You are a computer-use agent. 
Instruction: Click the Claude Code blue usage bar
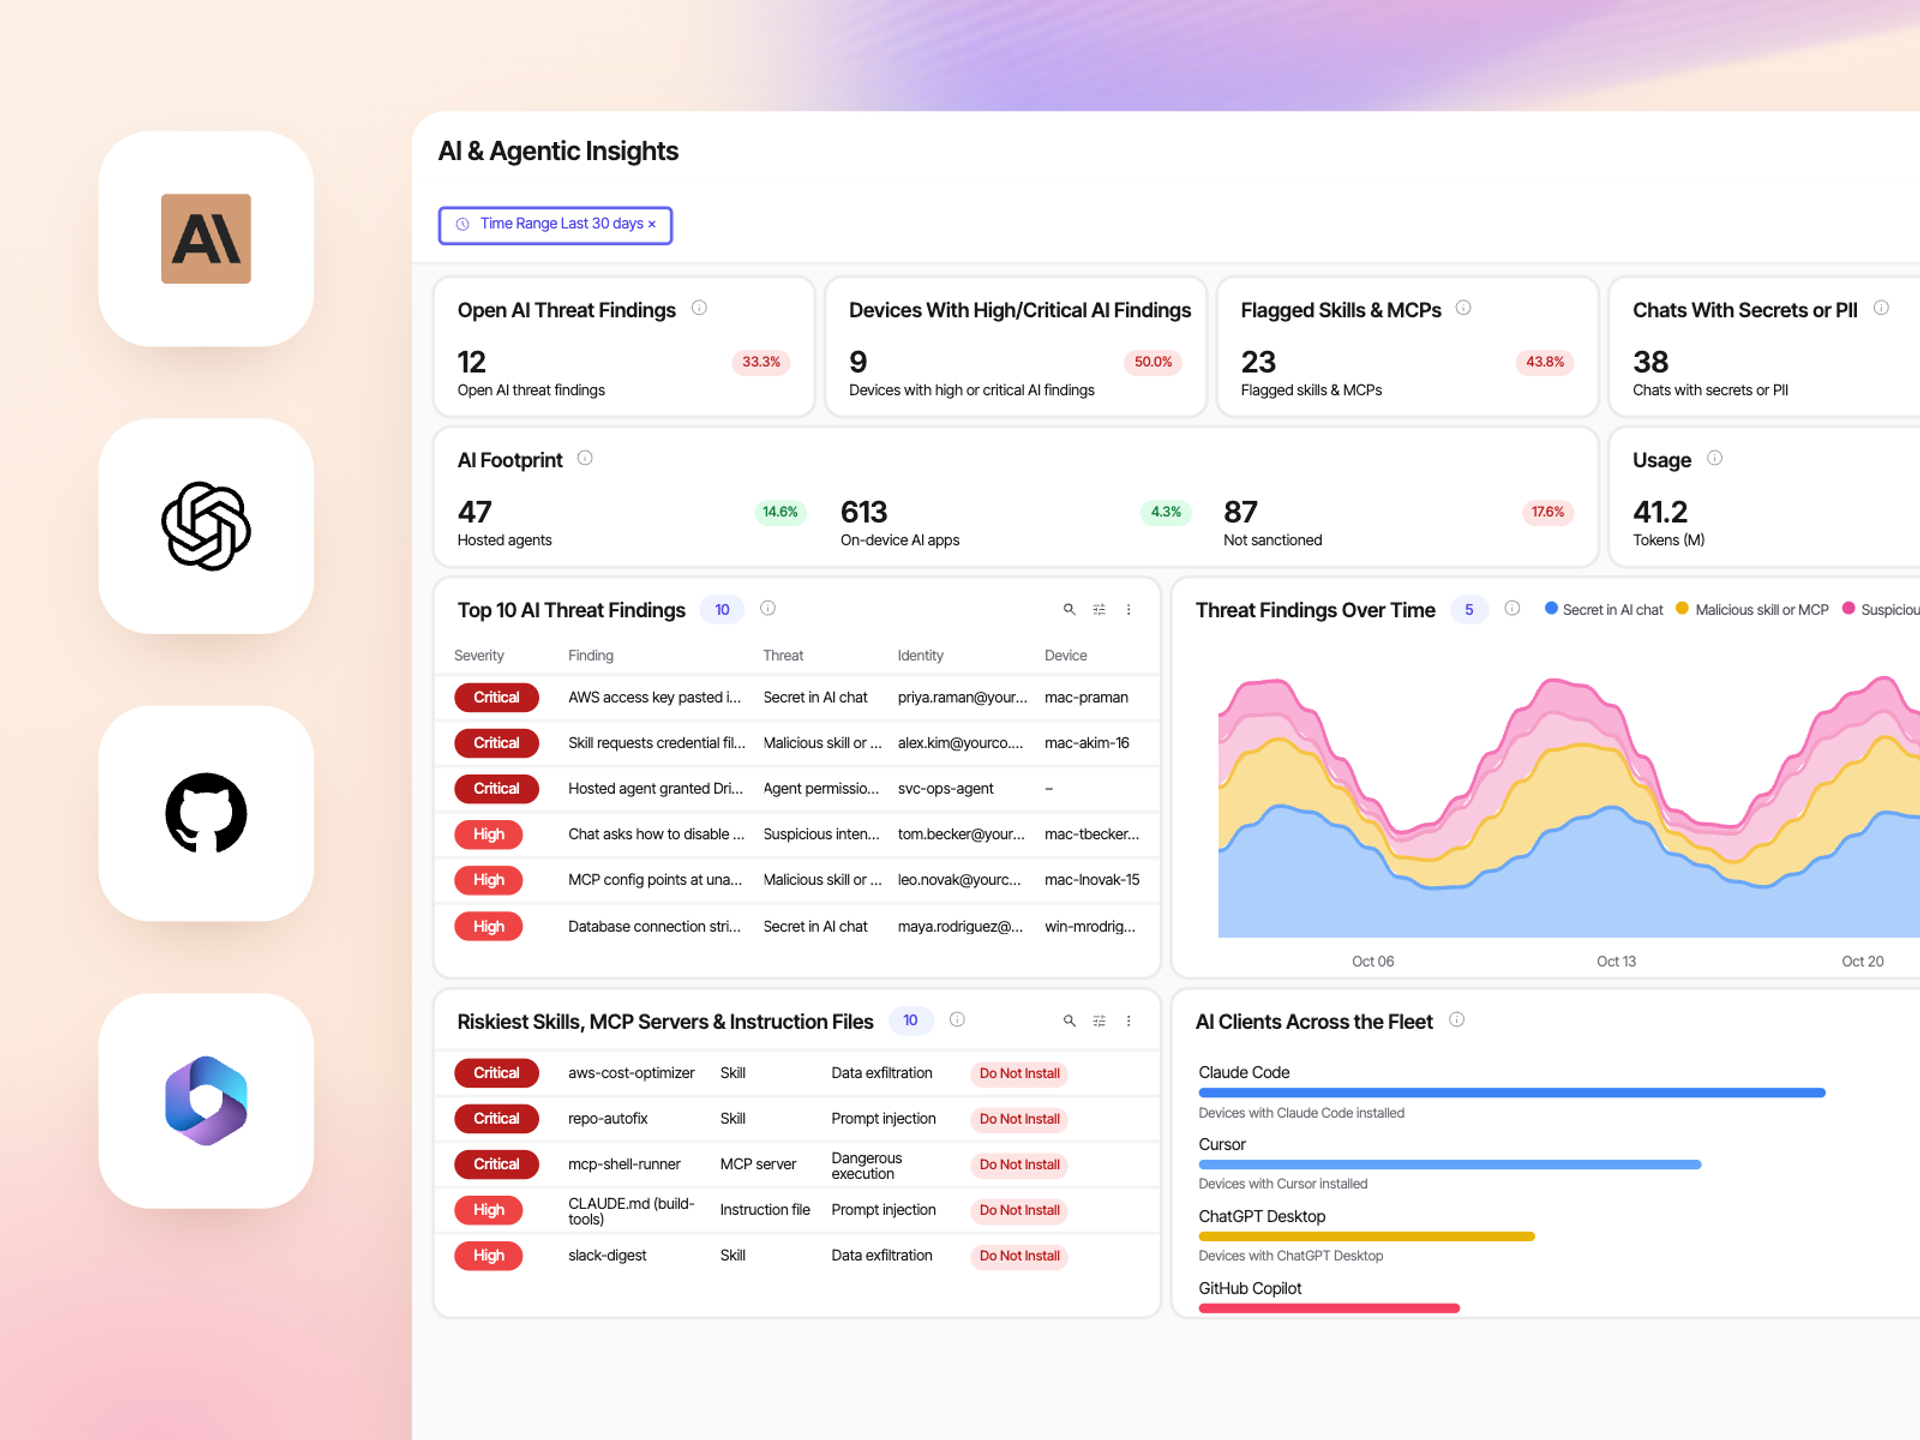[1512, 1093]
